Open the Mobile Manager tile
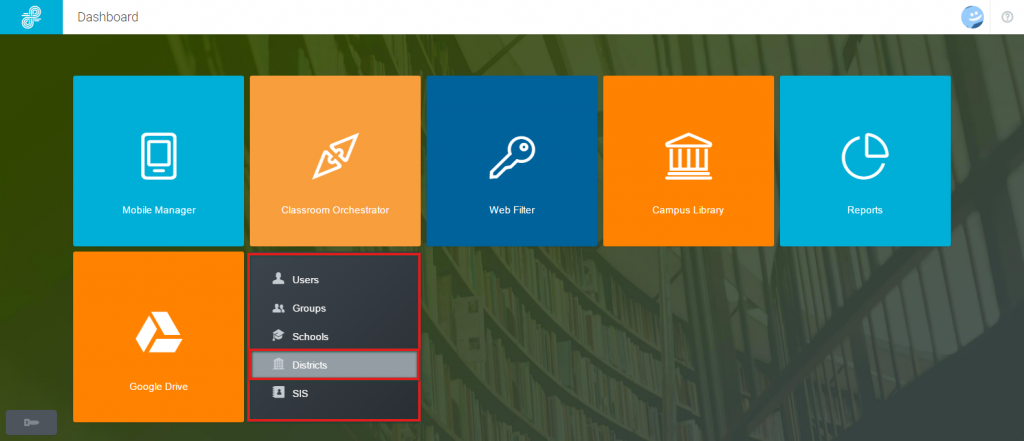 coord(159,161)
